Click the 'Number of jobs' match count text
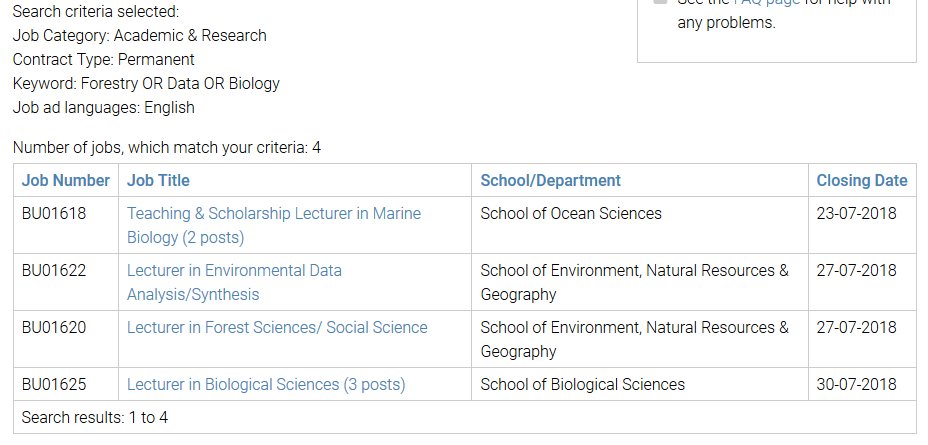This screenshot has width=928, height=445. click(x=167, y=148)
